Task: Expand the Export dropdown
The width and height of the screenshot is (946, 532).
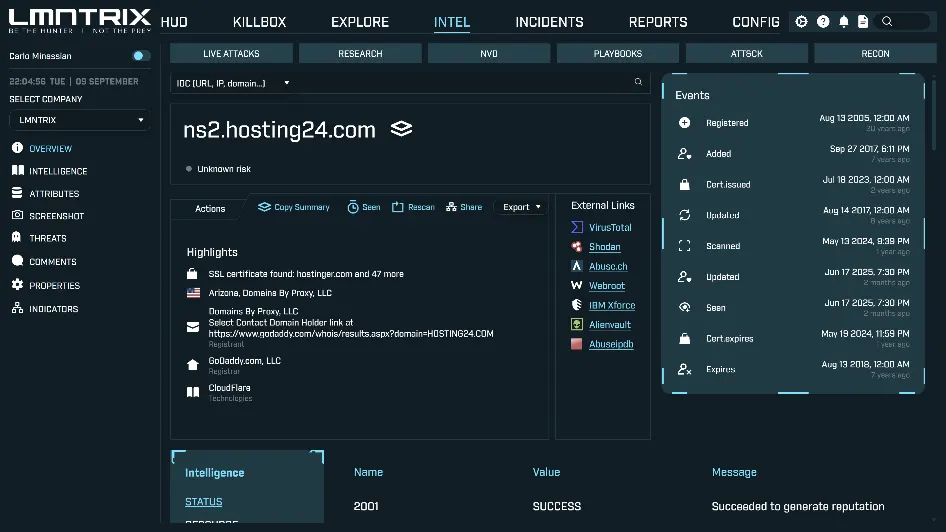Action: (x=521, y=207)
